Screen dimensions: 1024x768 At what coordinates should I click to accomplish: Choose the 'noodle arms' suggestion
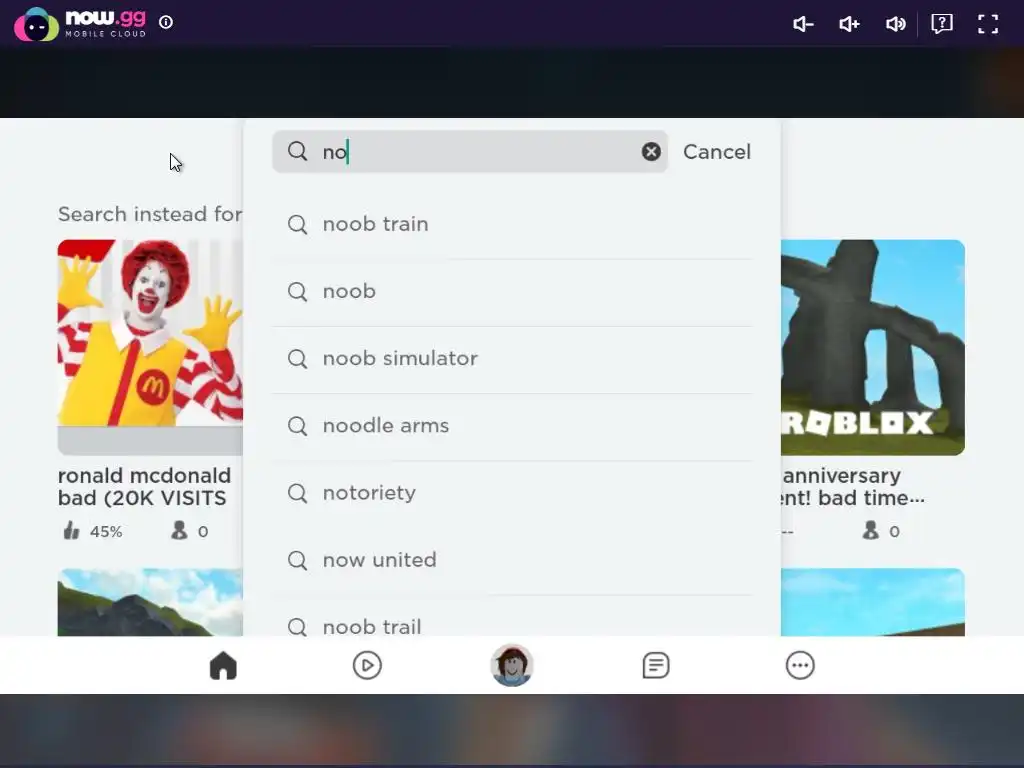point(512,426)
